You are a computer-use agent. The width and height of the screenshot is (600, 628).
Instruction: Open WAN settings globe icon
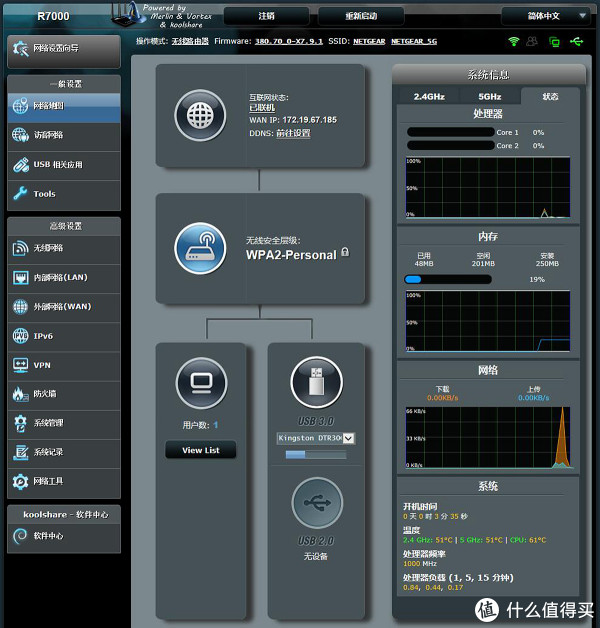[x=20, y=307]
